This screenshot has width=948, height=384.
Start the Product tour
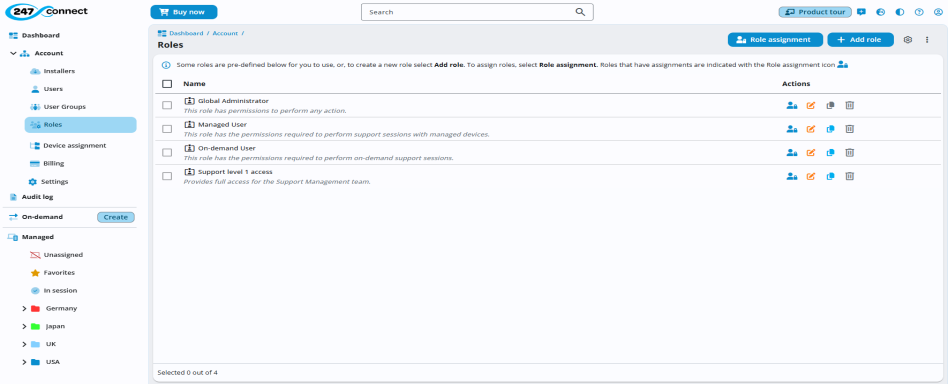pyautogui.click(x=815, y=12)
